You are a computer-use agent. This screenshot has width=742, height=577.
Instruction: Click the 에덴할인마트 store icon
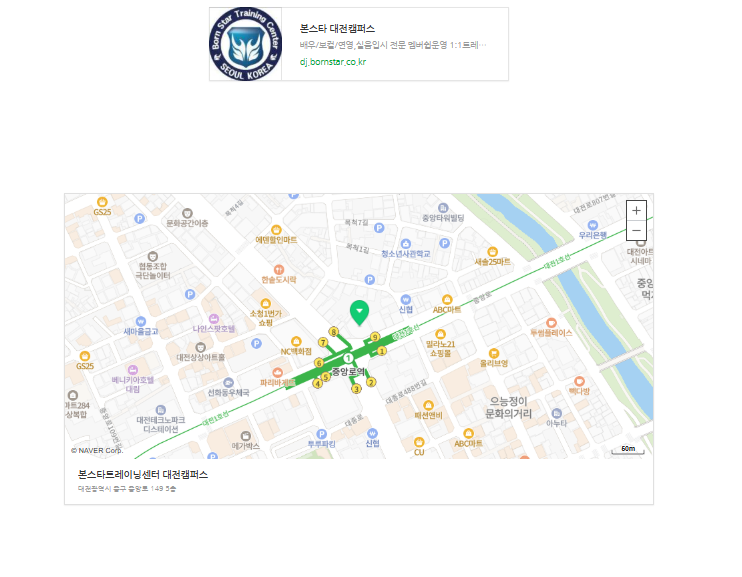(276, 230)
